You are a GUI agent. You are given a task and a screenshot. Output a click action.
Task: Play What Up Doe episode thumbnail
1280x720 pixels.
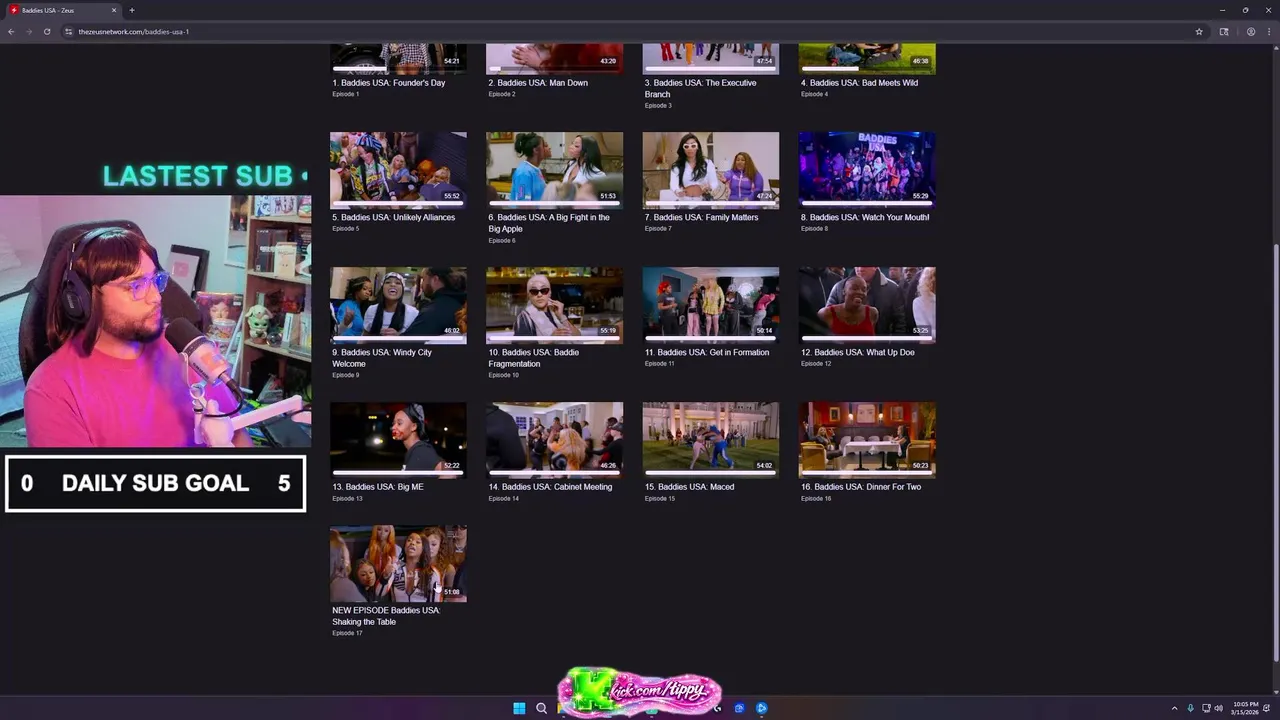(867, 305)
